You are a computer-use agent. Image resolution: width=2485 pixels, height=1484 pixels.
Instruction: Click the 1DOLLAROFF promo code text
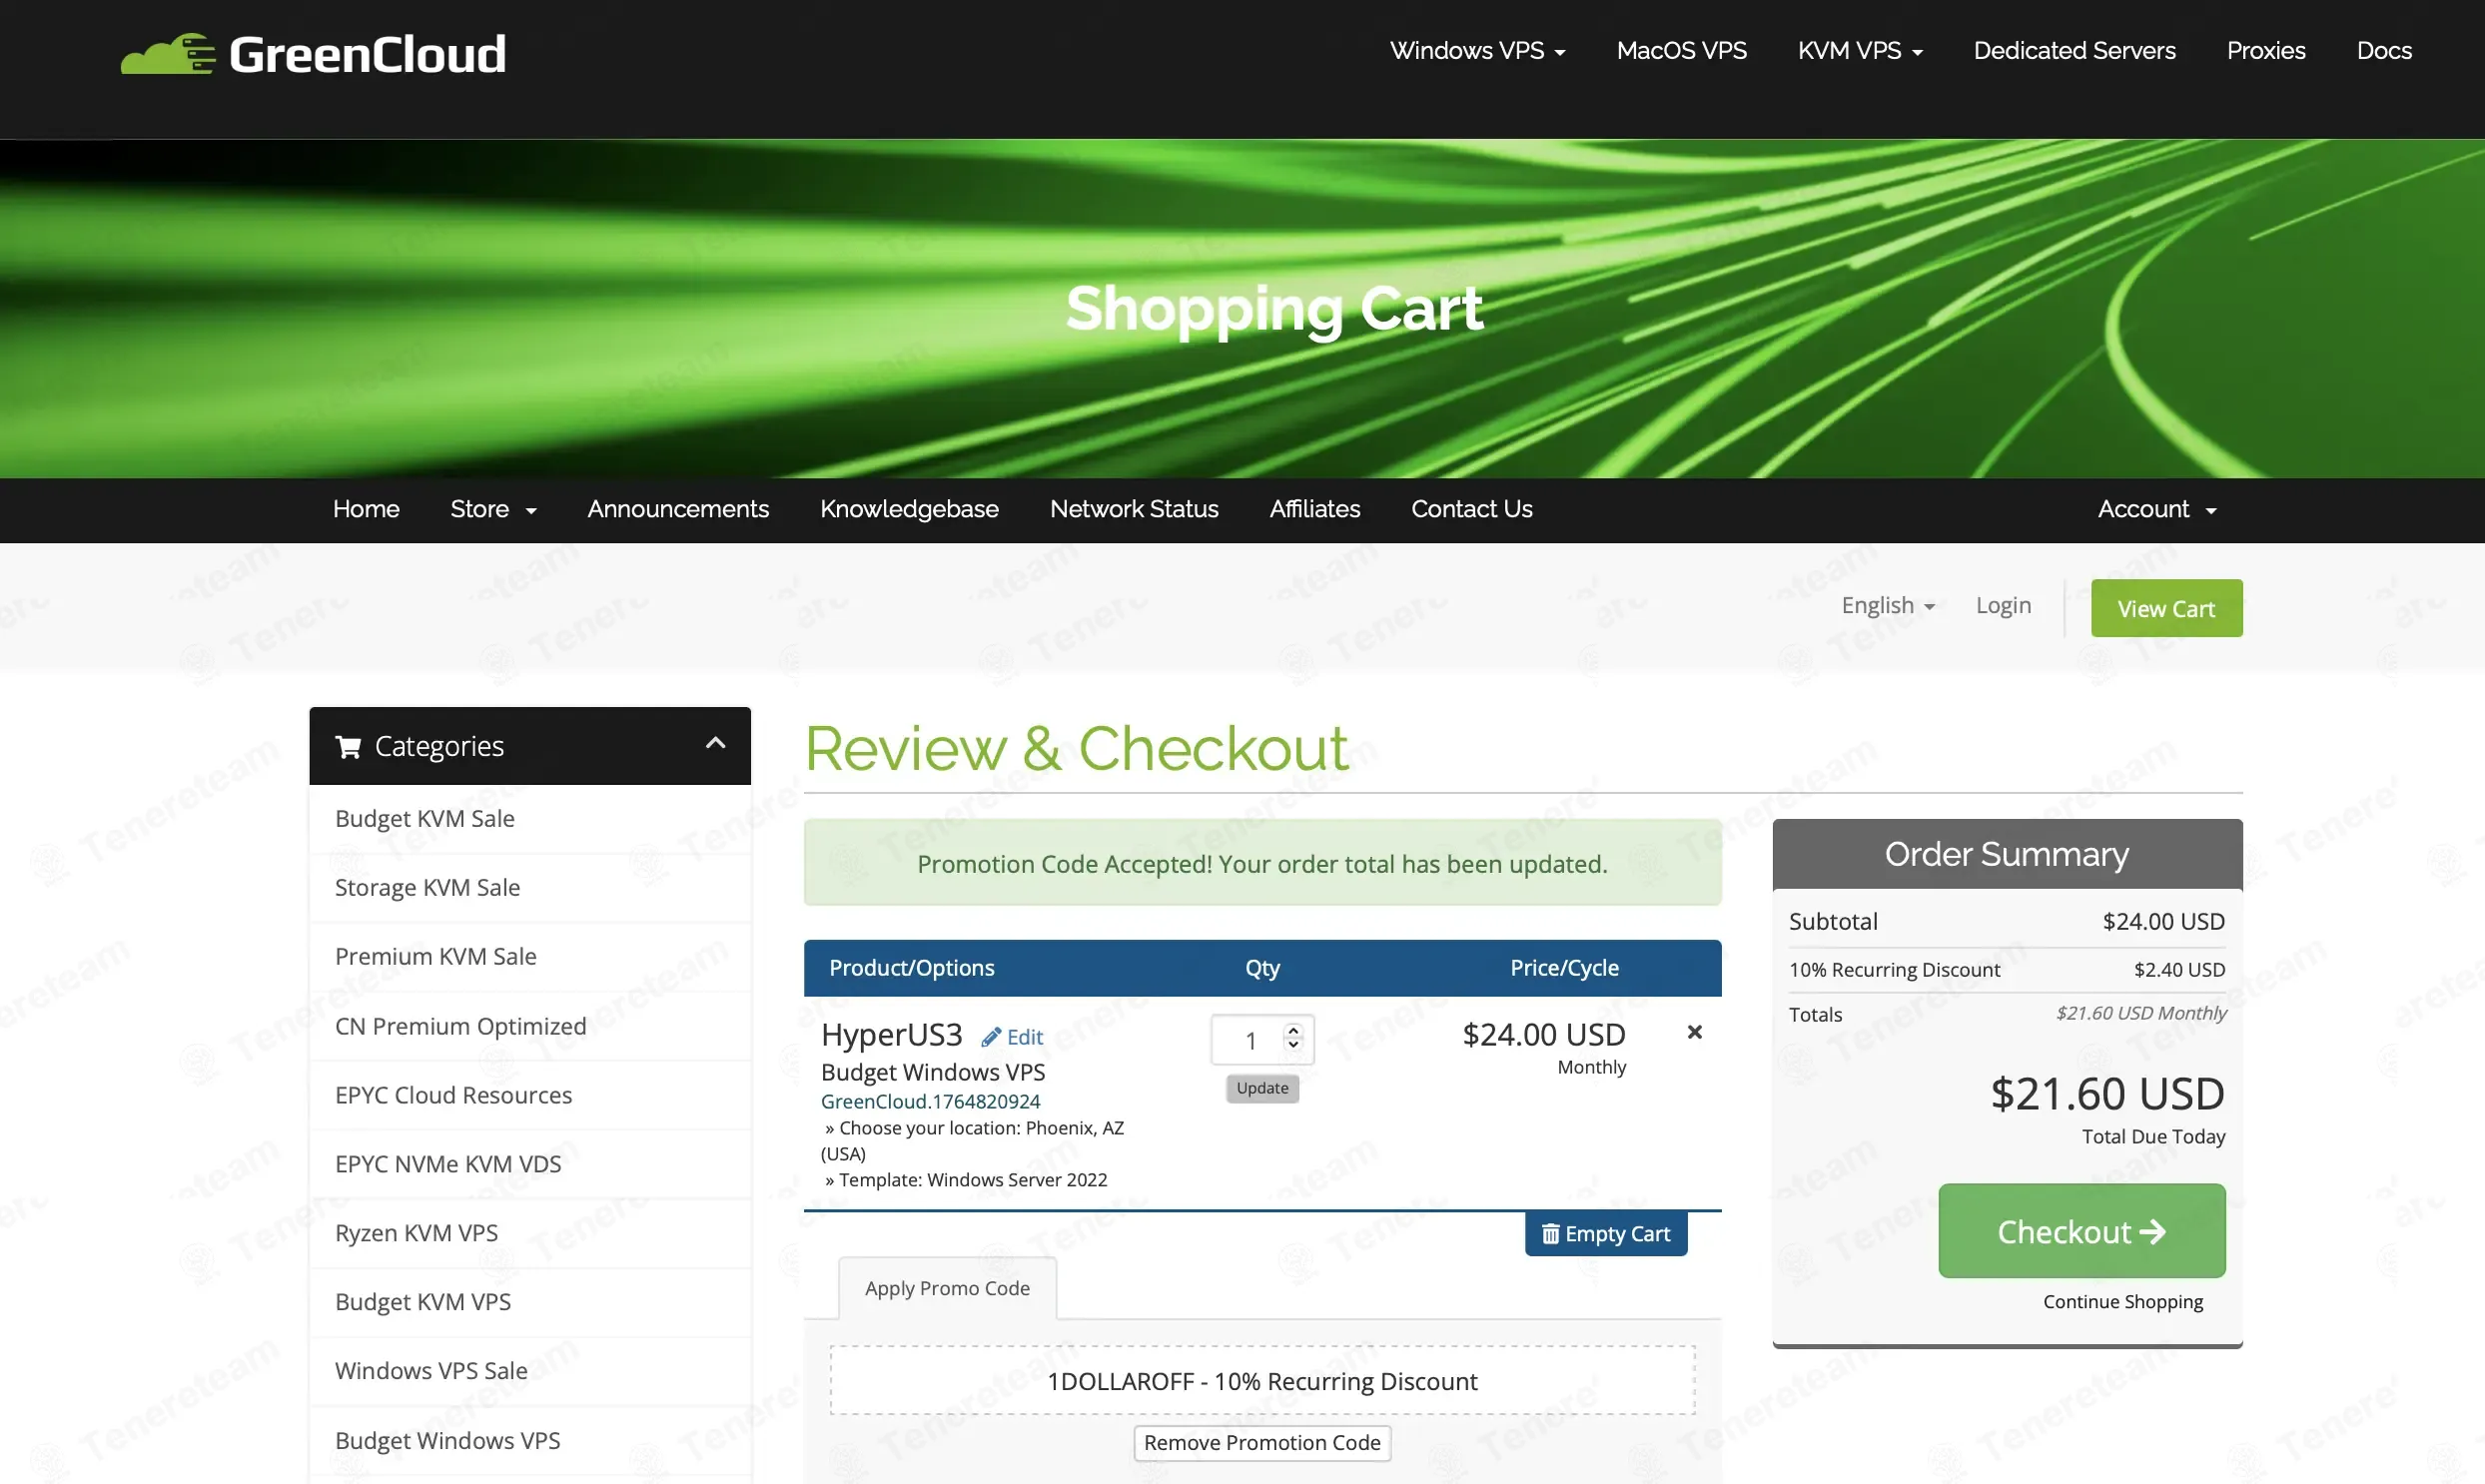(x=1262, y=1381)
